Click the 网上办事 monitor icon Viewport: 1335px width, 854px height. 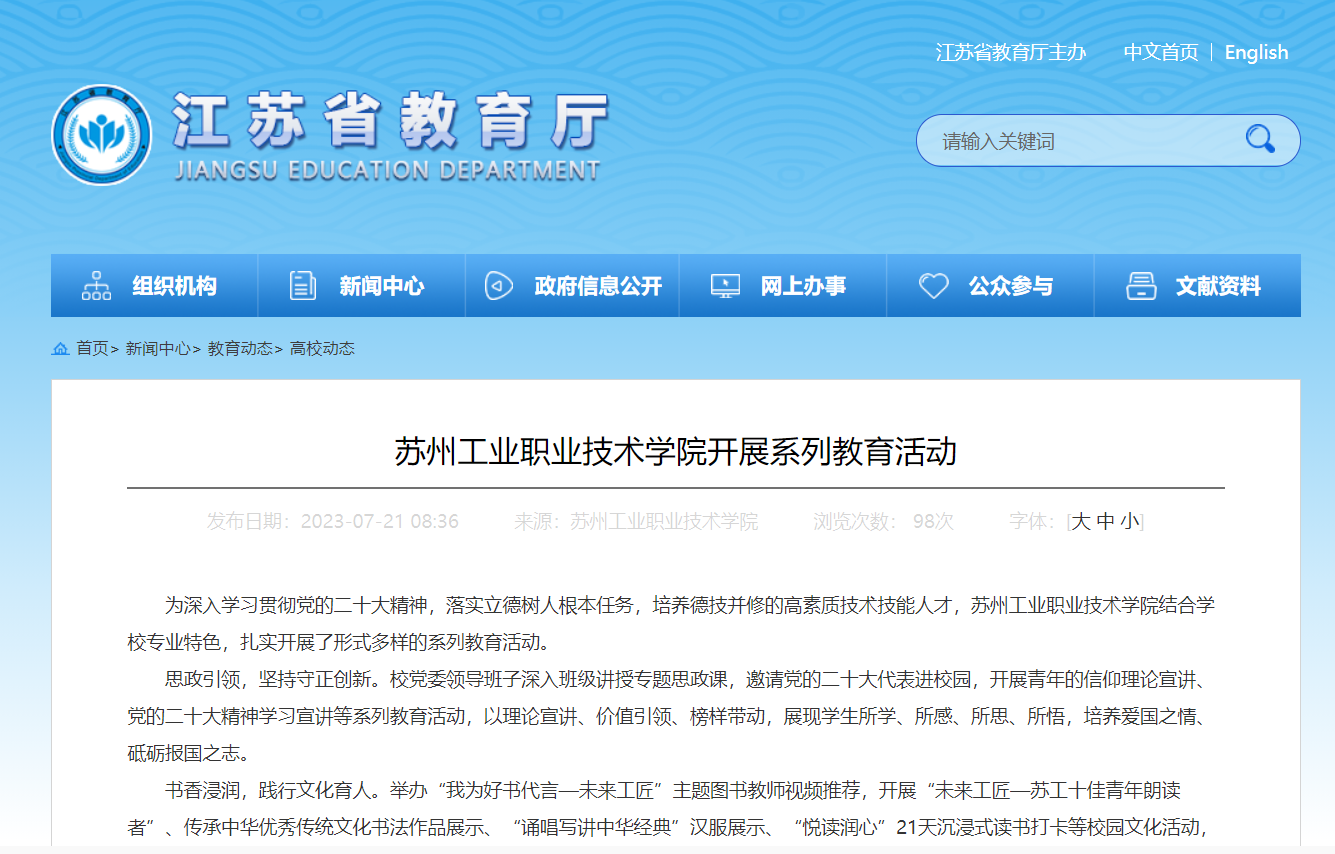(x=725, y=286)
